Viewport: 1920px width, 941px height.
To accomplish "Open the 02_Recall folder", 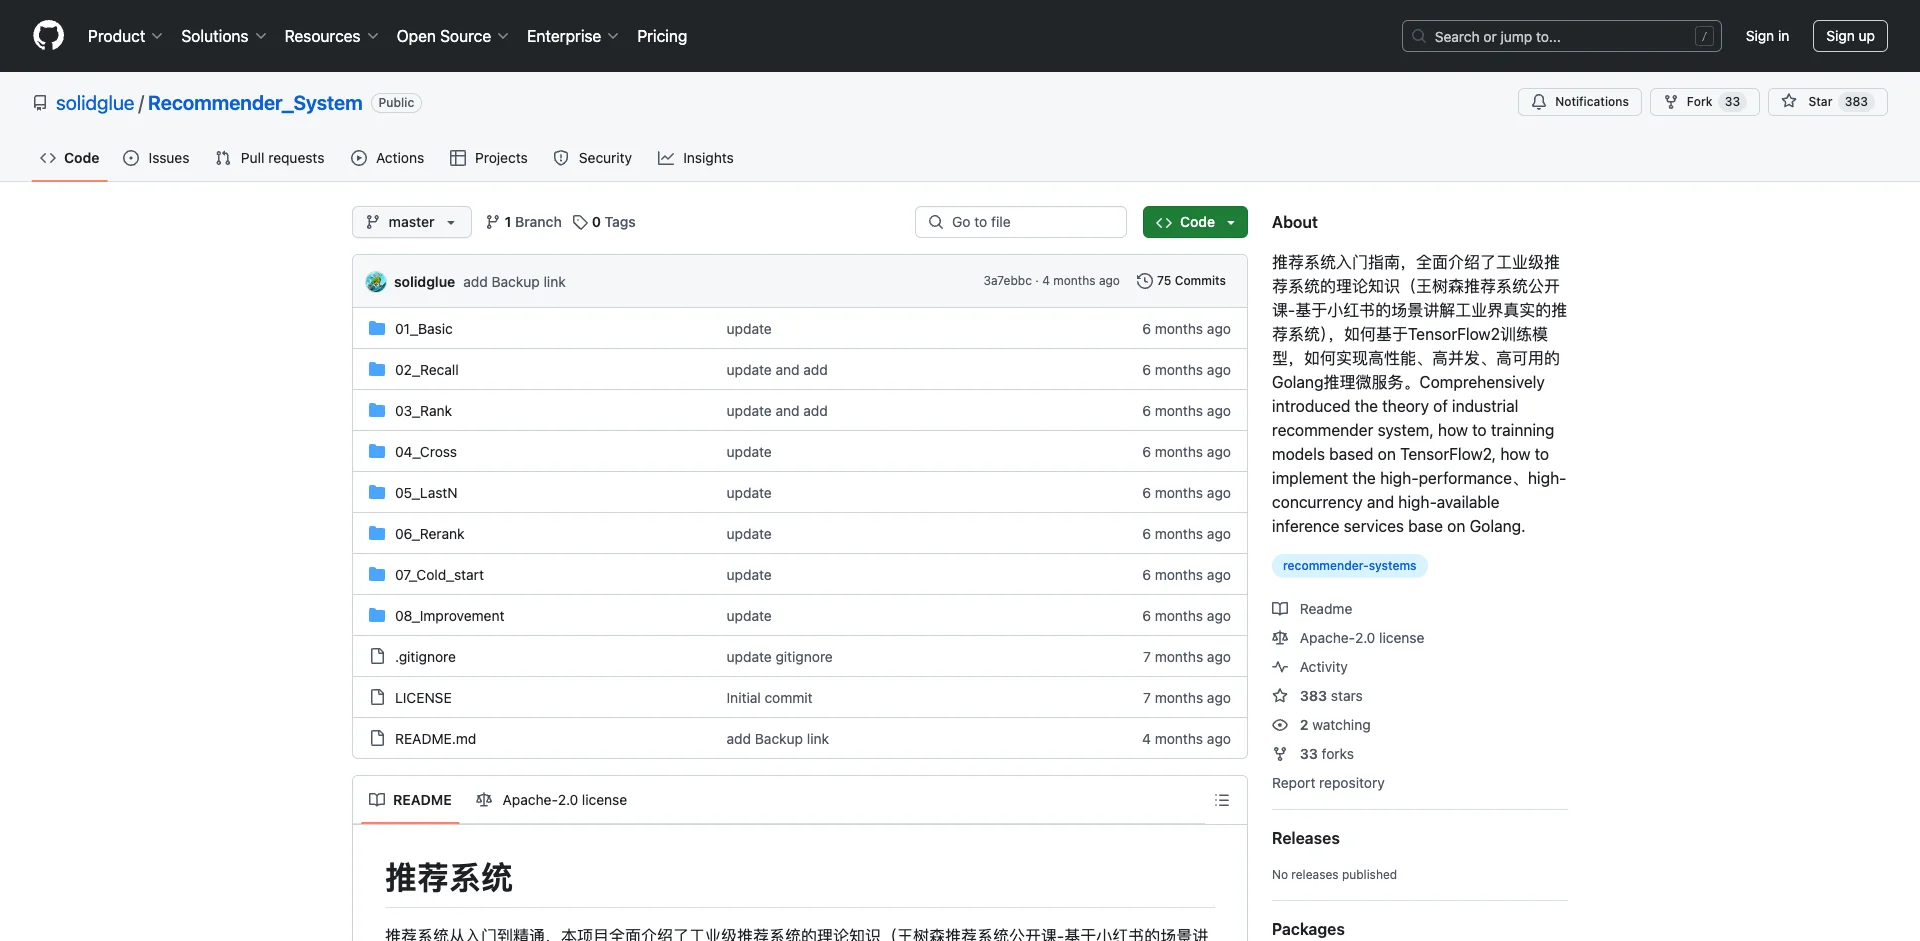I will point(427,370).
